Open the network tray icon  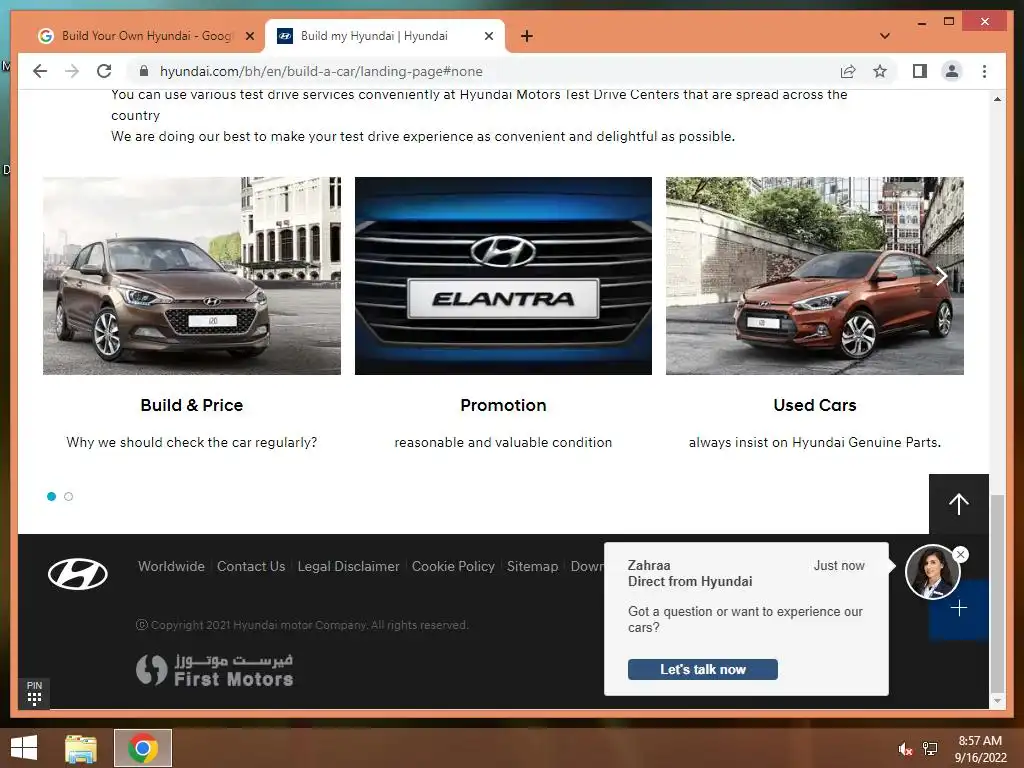tap(930, 749)
